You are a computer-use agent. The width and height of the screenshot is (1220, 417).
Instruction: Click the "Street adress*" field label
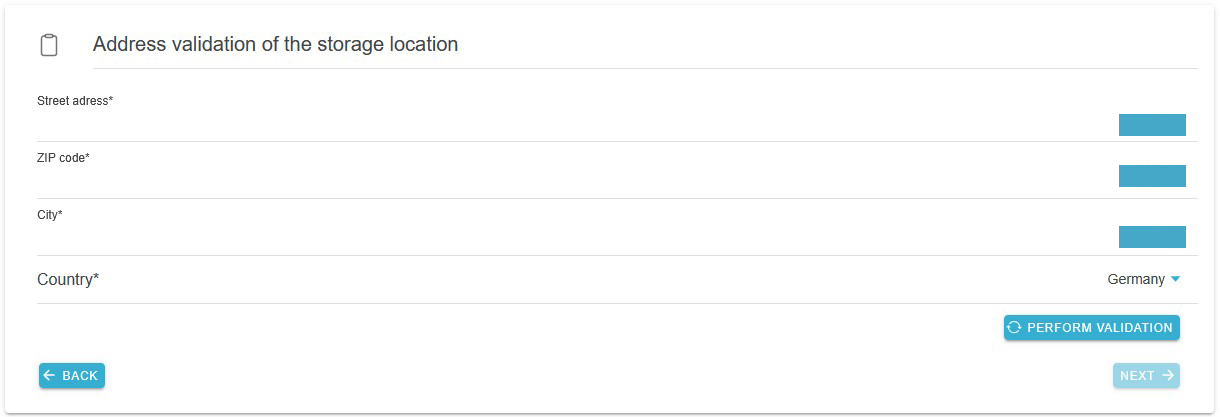tap(75, 101)
